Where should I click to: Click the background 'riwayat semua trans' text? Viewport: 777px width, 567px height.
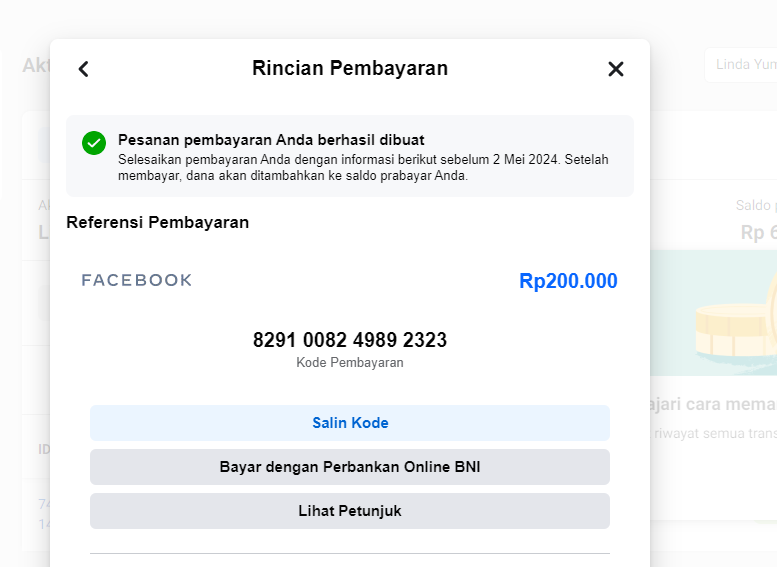pyautogui.click(x=714, y=434)
